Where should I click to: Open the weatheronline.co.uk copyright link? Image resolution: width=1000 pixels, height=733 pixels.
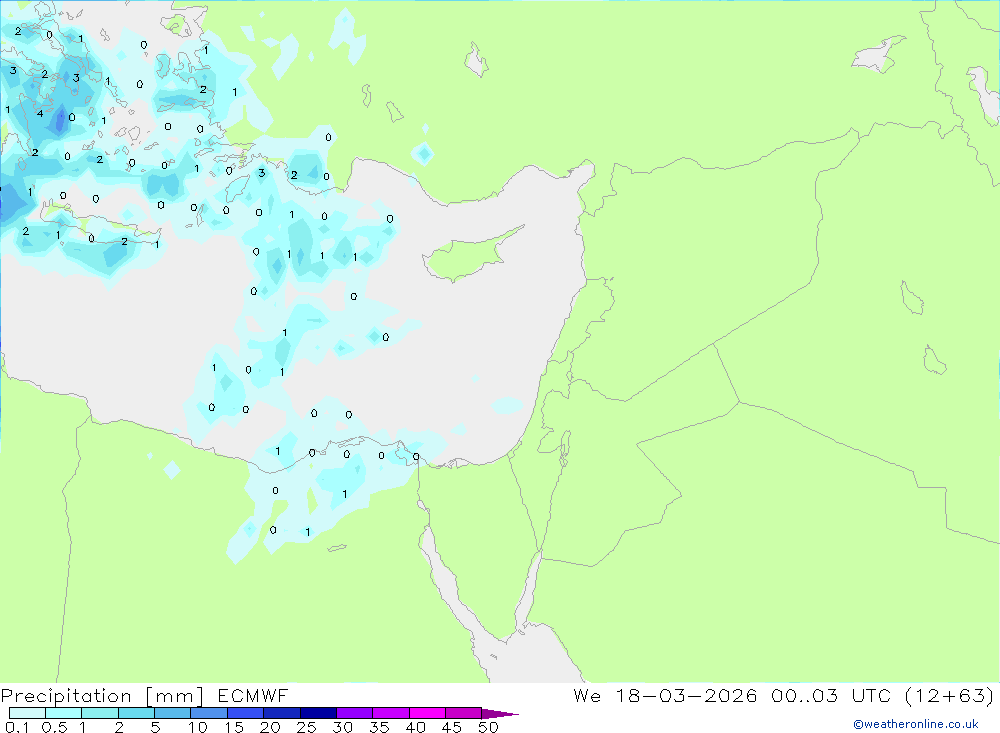tap(916, 724)
